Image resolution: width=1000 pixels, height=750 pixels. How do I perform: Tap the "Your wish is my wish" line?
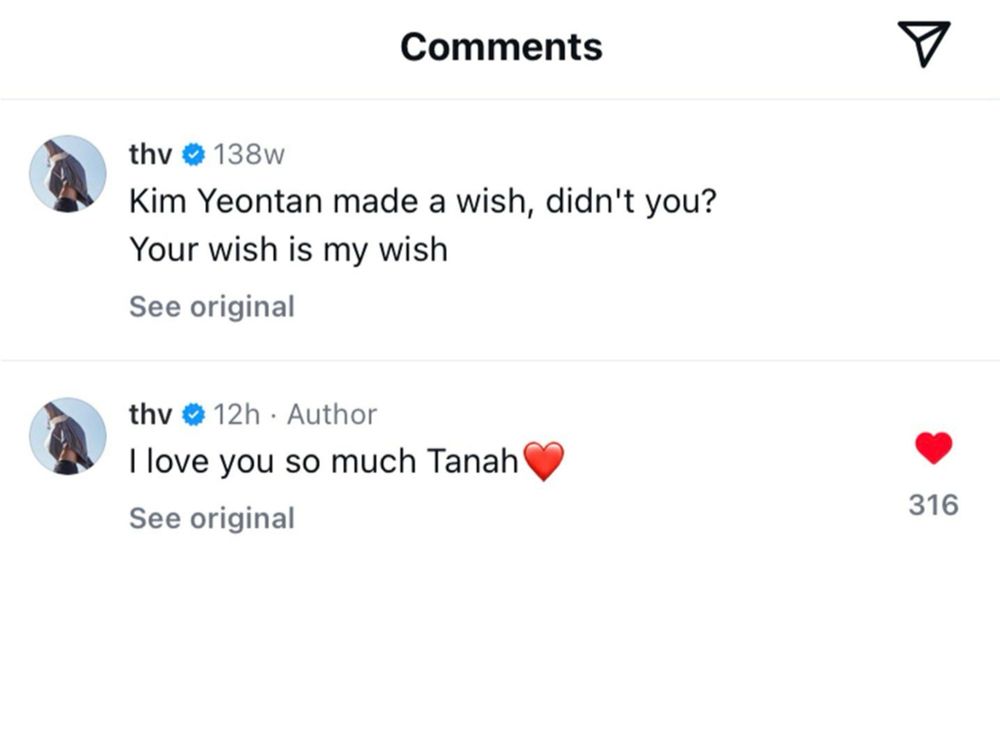coord(288,250)
